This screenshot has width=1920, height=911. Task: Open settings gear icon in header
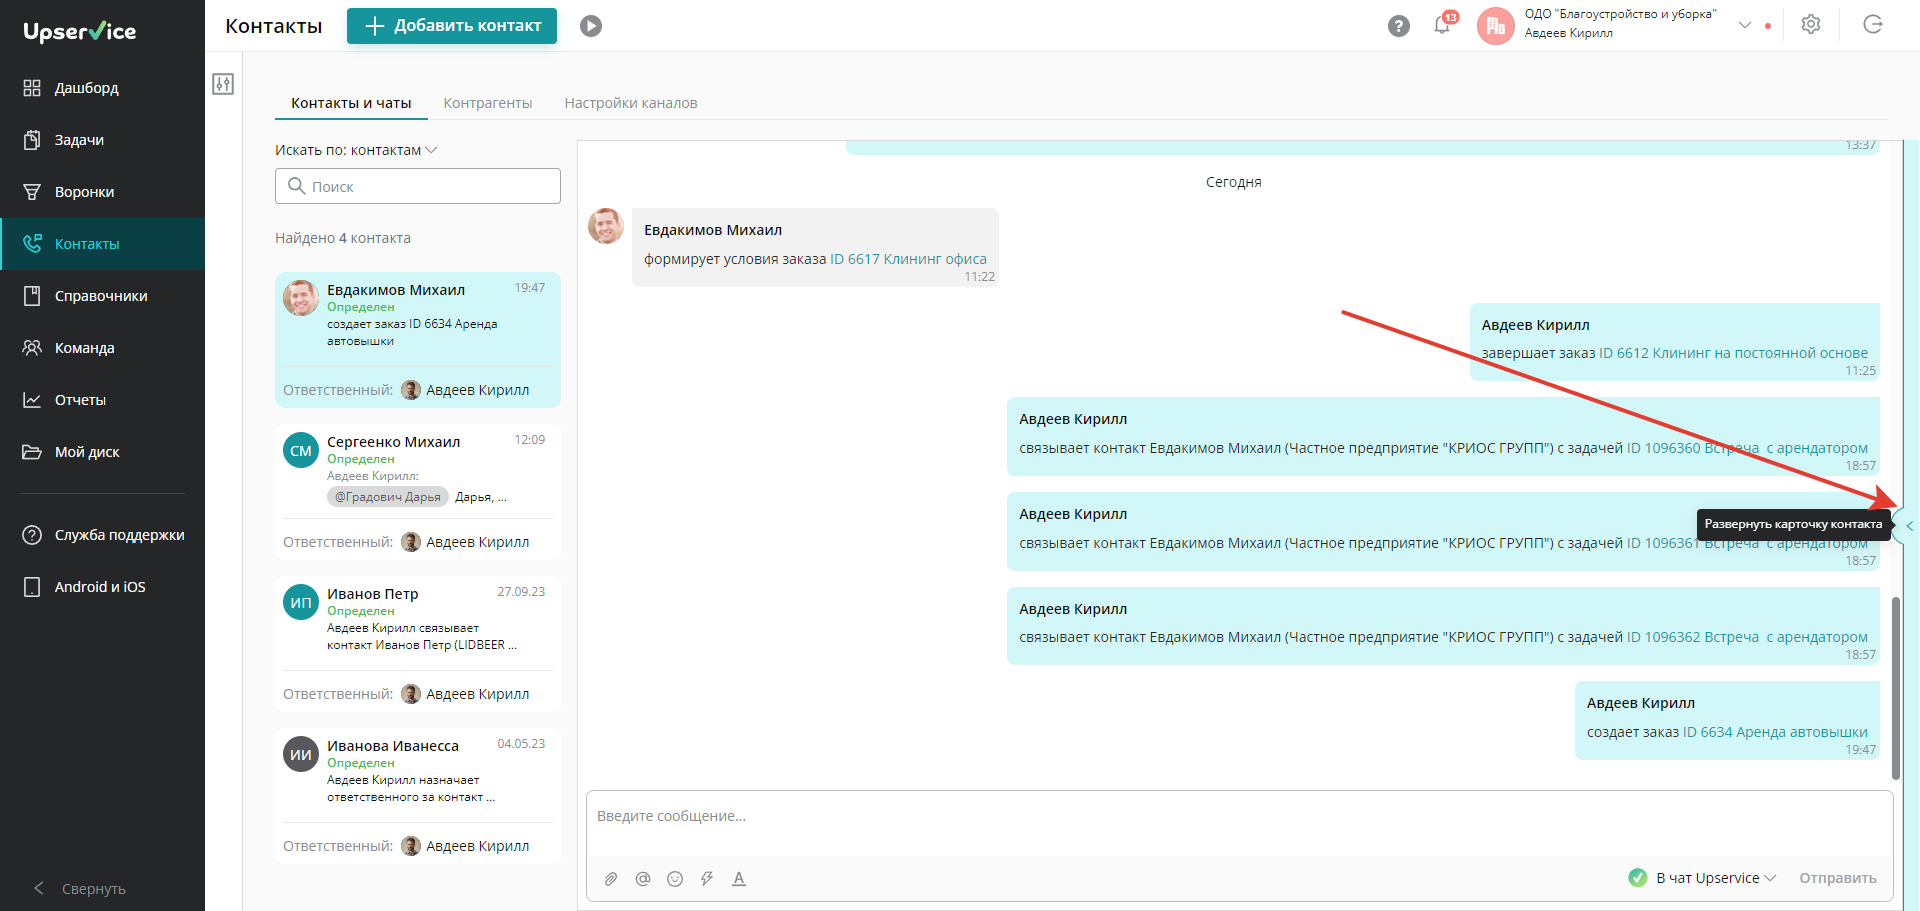coord(1811,25)
